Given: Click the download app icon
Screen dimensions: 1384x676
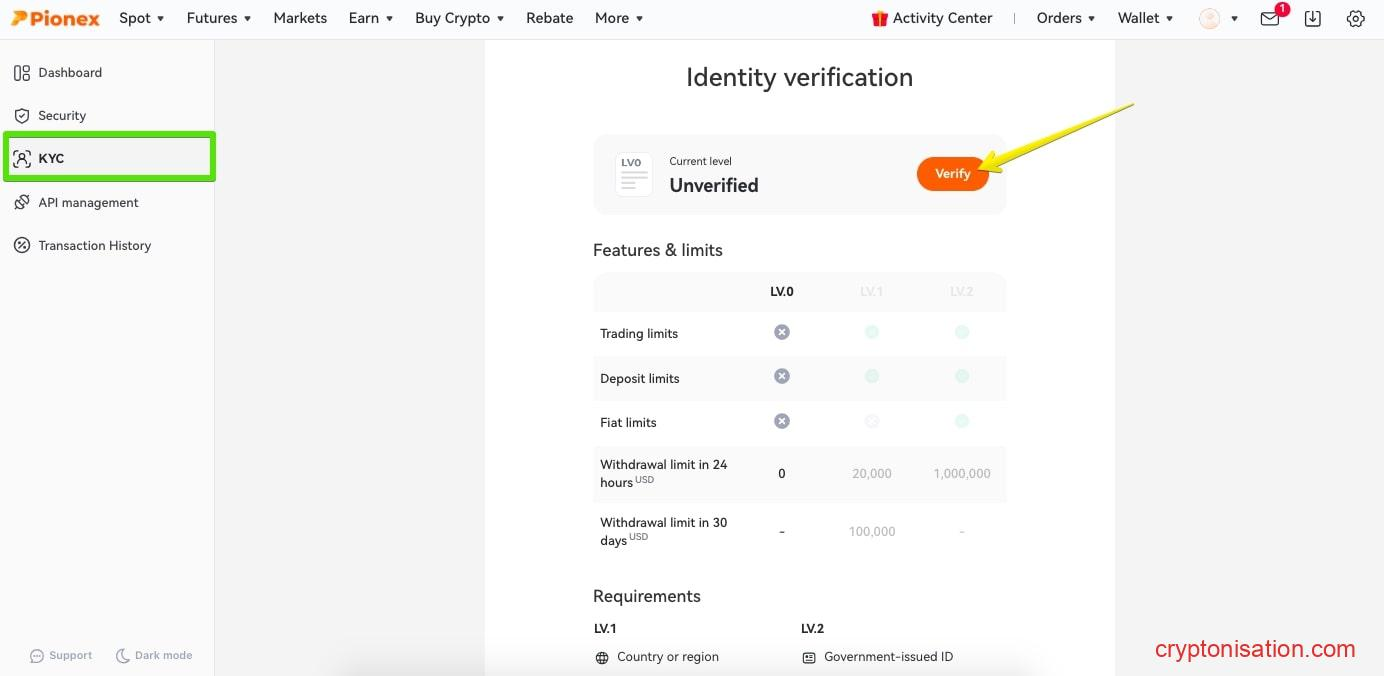Looking at the screenshot, I should pyautogui.click(x=1313, y=18).
